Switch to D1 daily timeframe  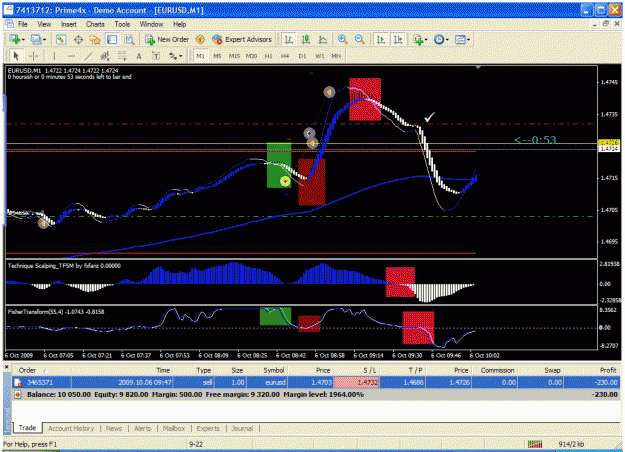tap(303, 56)
